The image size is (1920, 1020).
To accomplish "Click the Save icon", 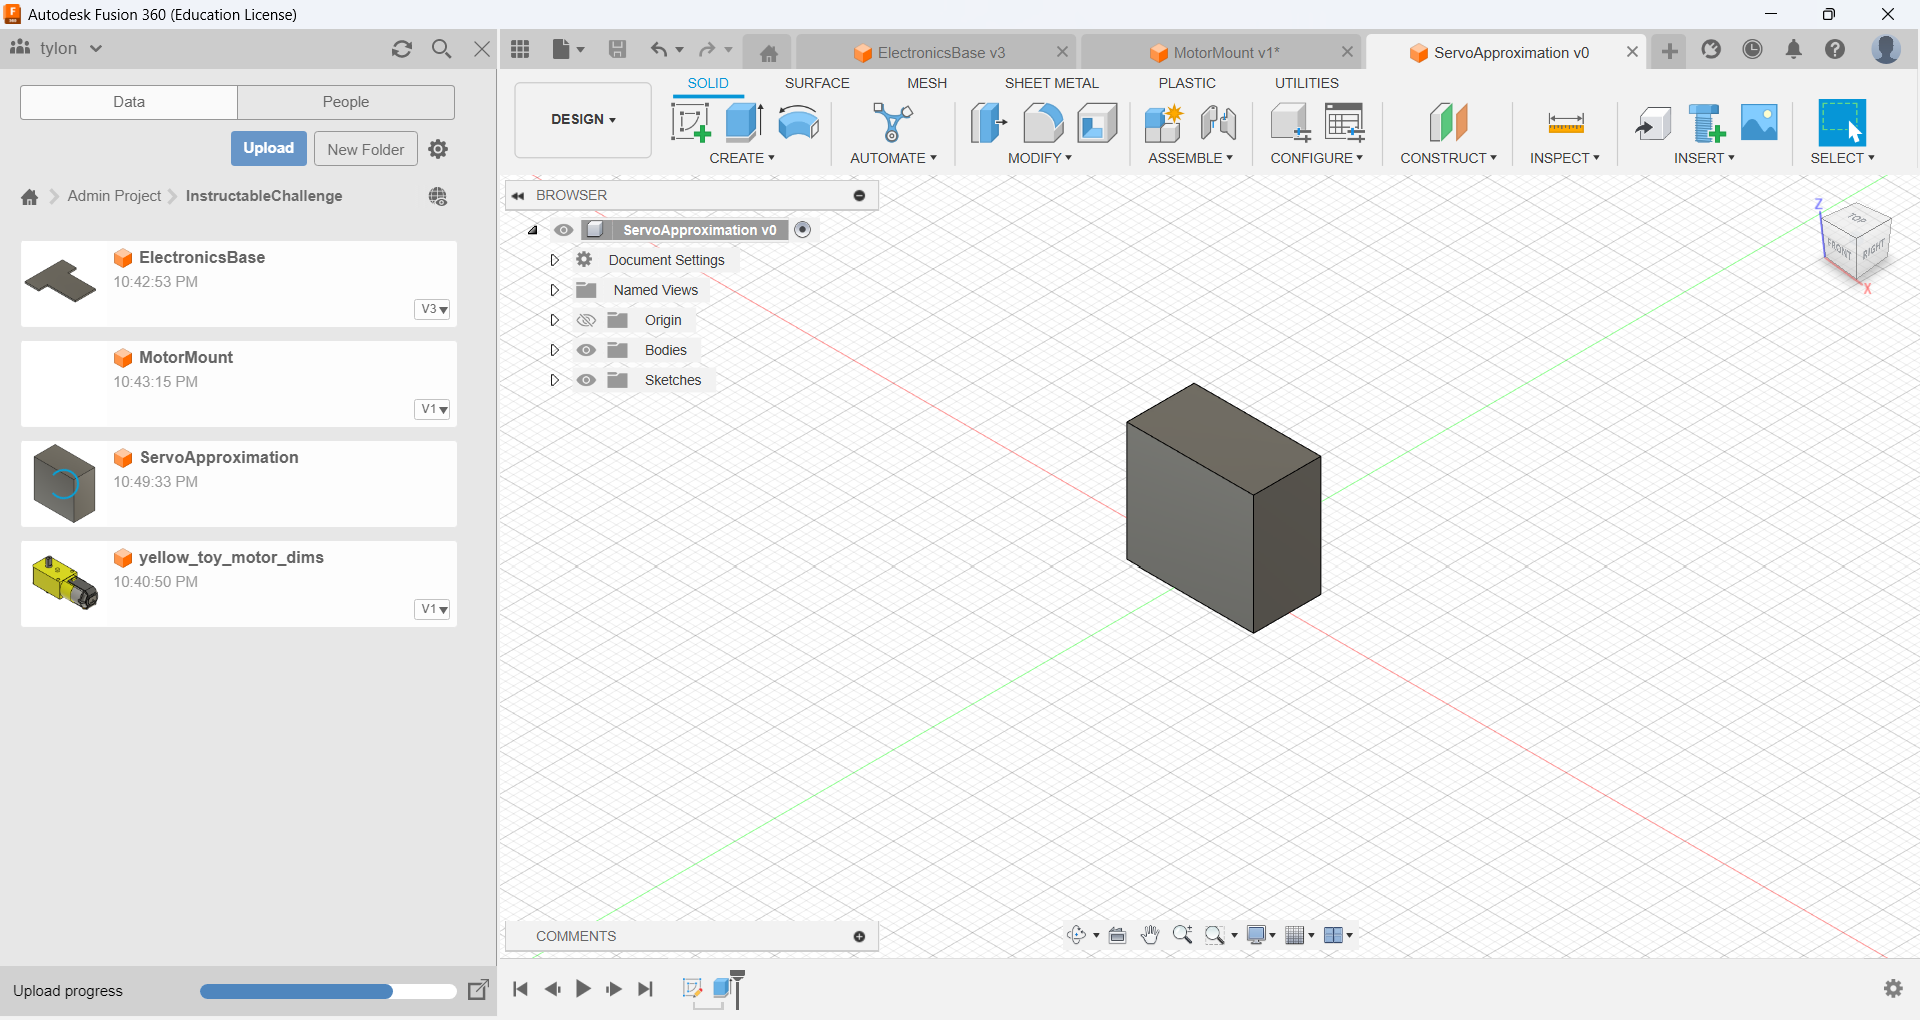I will tap(618, 49).
